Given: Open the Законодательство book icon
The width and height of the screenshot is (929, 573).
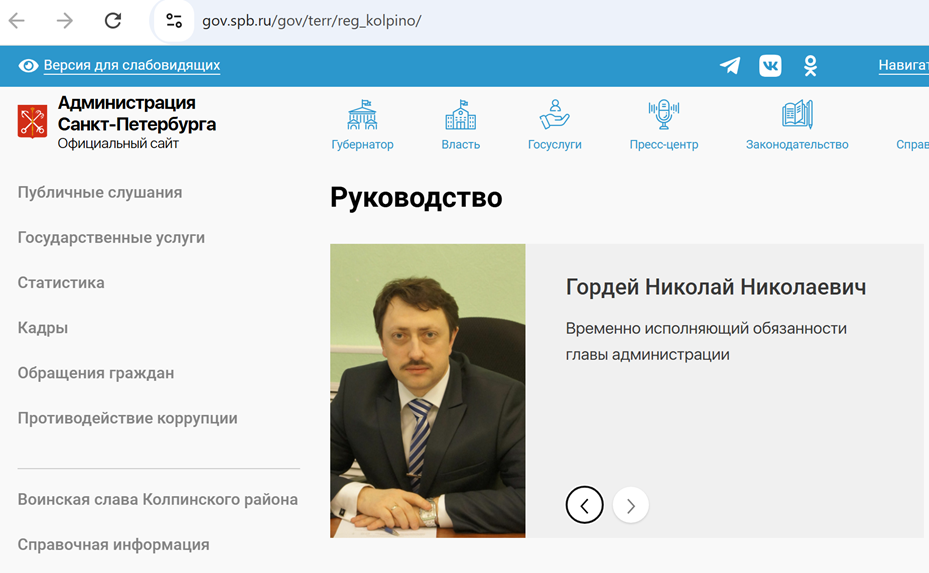Looking at the screenshot, I should [x=797, y=115].
